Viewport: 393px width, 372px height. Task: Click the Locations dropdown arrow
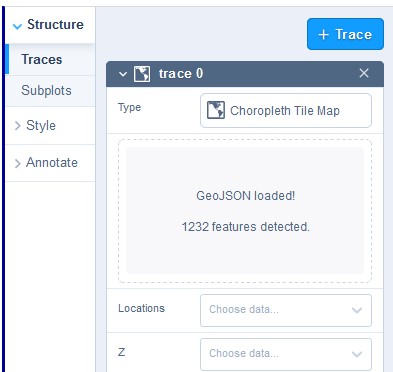pos(357,310)
